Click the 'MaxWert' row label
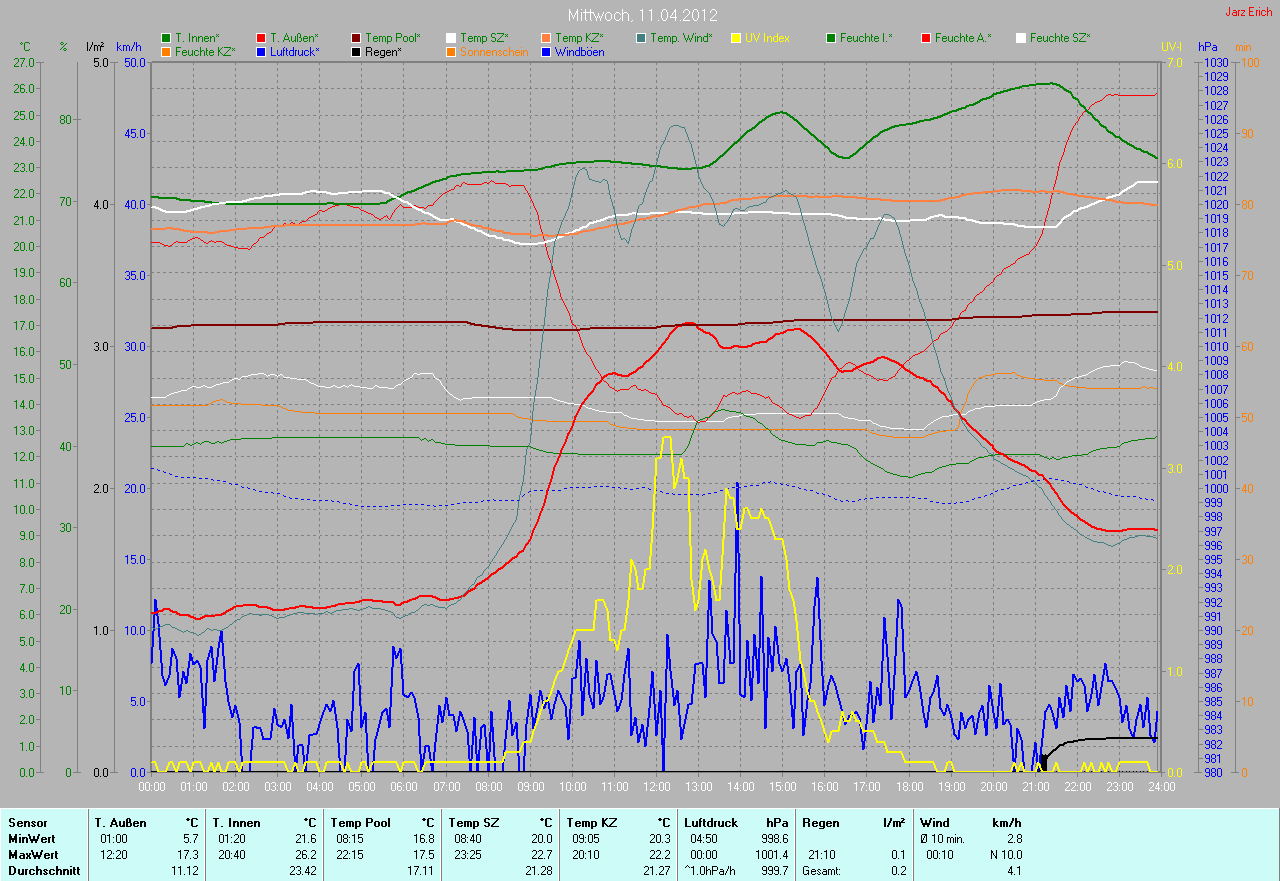Screen dimensions: 1280x881 33,855
